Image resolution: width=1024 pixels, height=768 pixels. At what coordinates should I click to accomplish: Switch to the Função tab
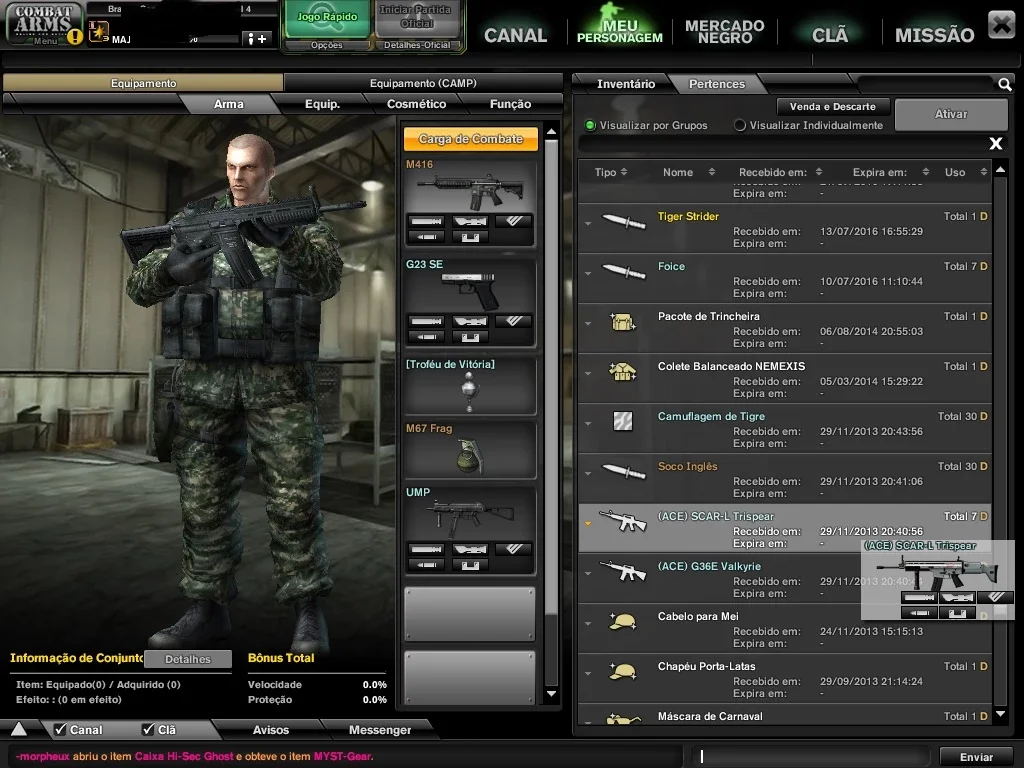510,104
